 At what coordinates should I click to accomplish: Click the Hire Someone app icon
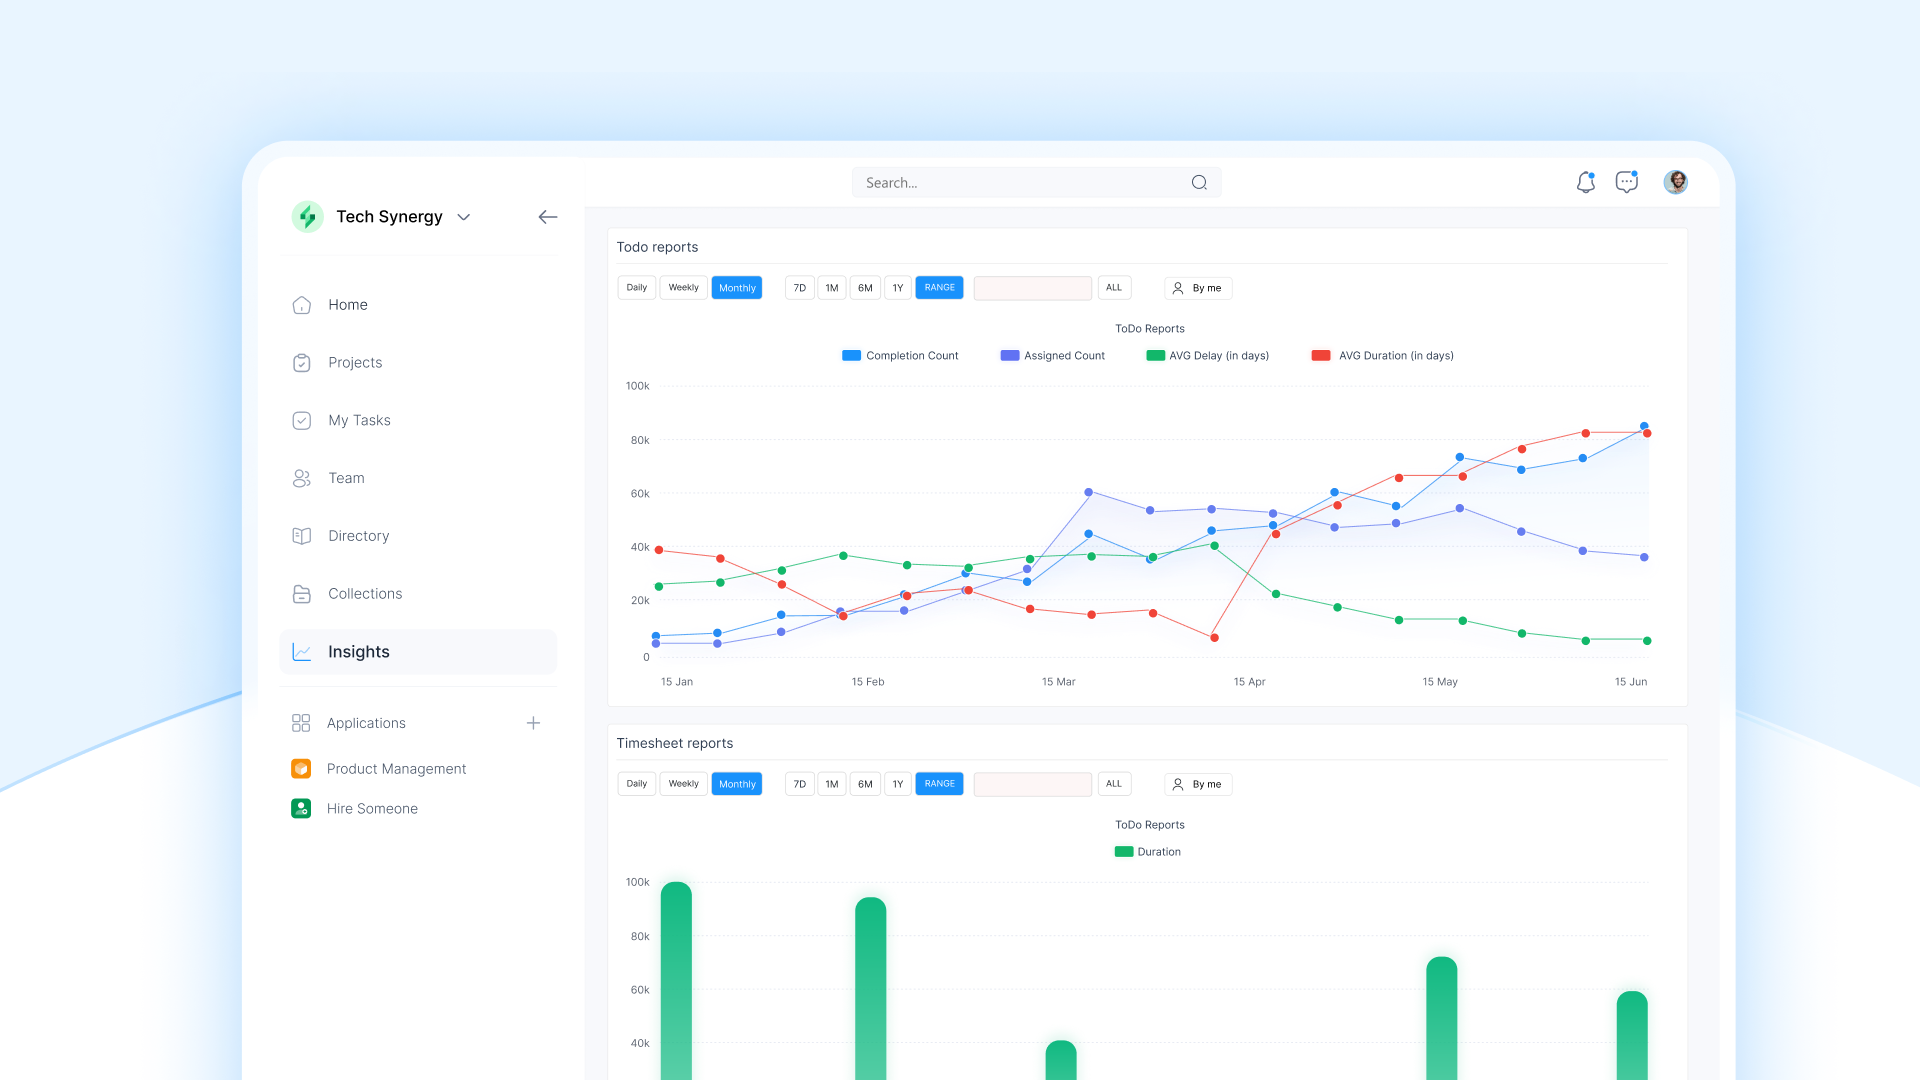pos(301,809)
